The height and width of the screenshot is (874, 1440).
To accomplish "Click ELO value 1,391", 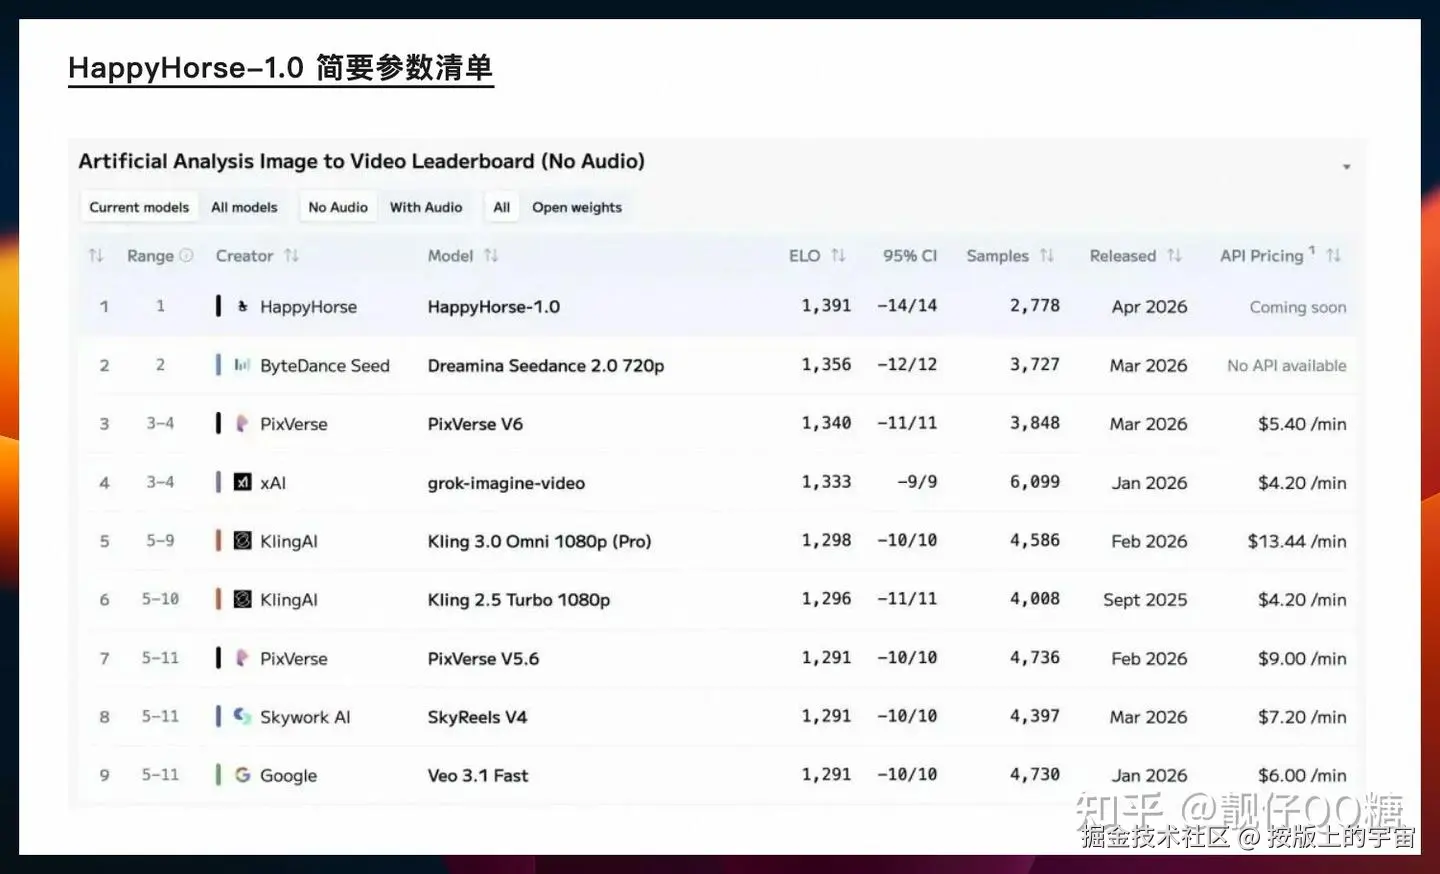I will pos(826,306).
